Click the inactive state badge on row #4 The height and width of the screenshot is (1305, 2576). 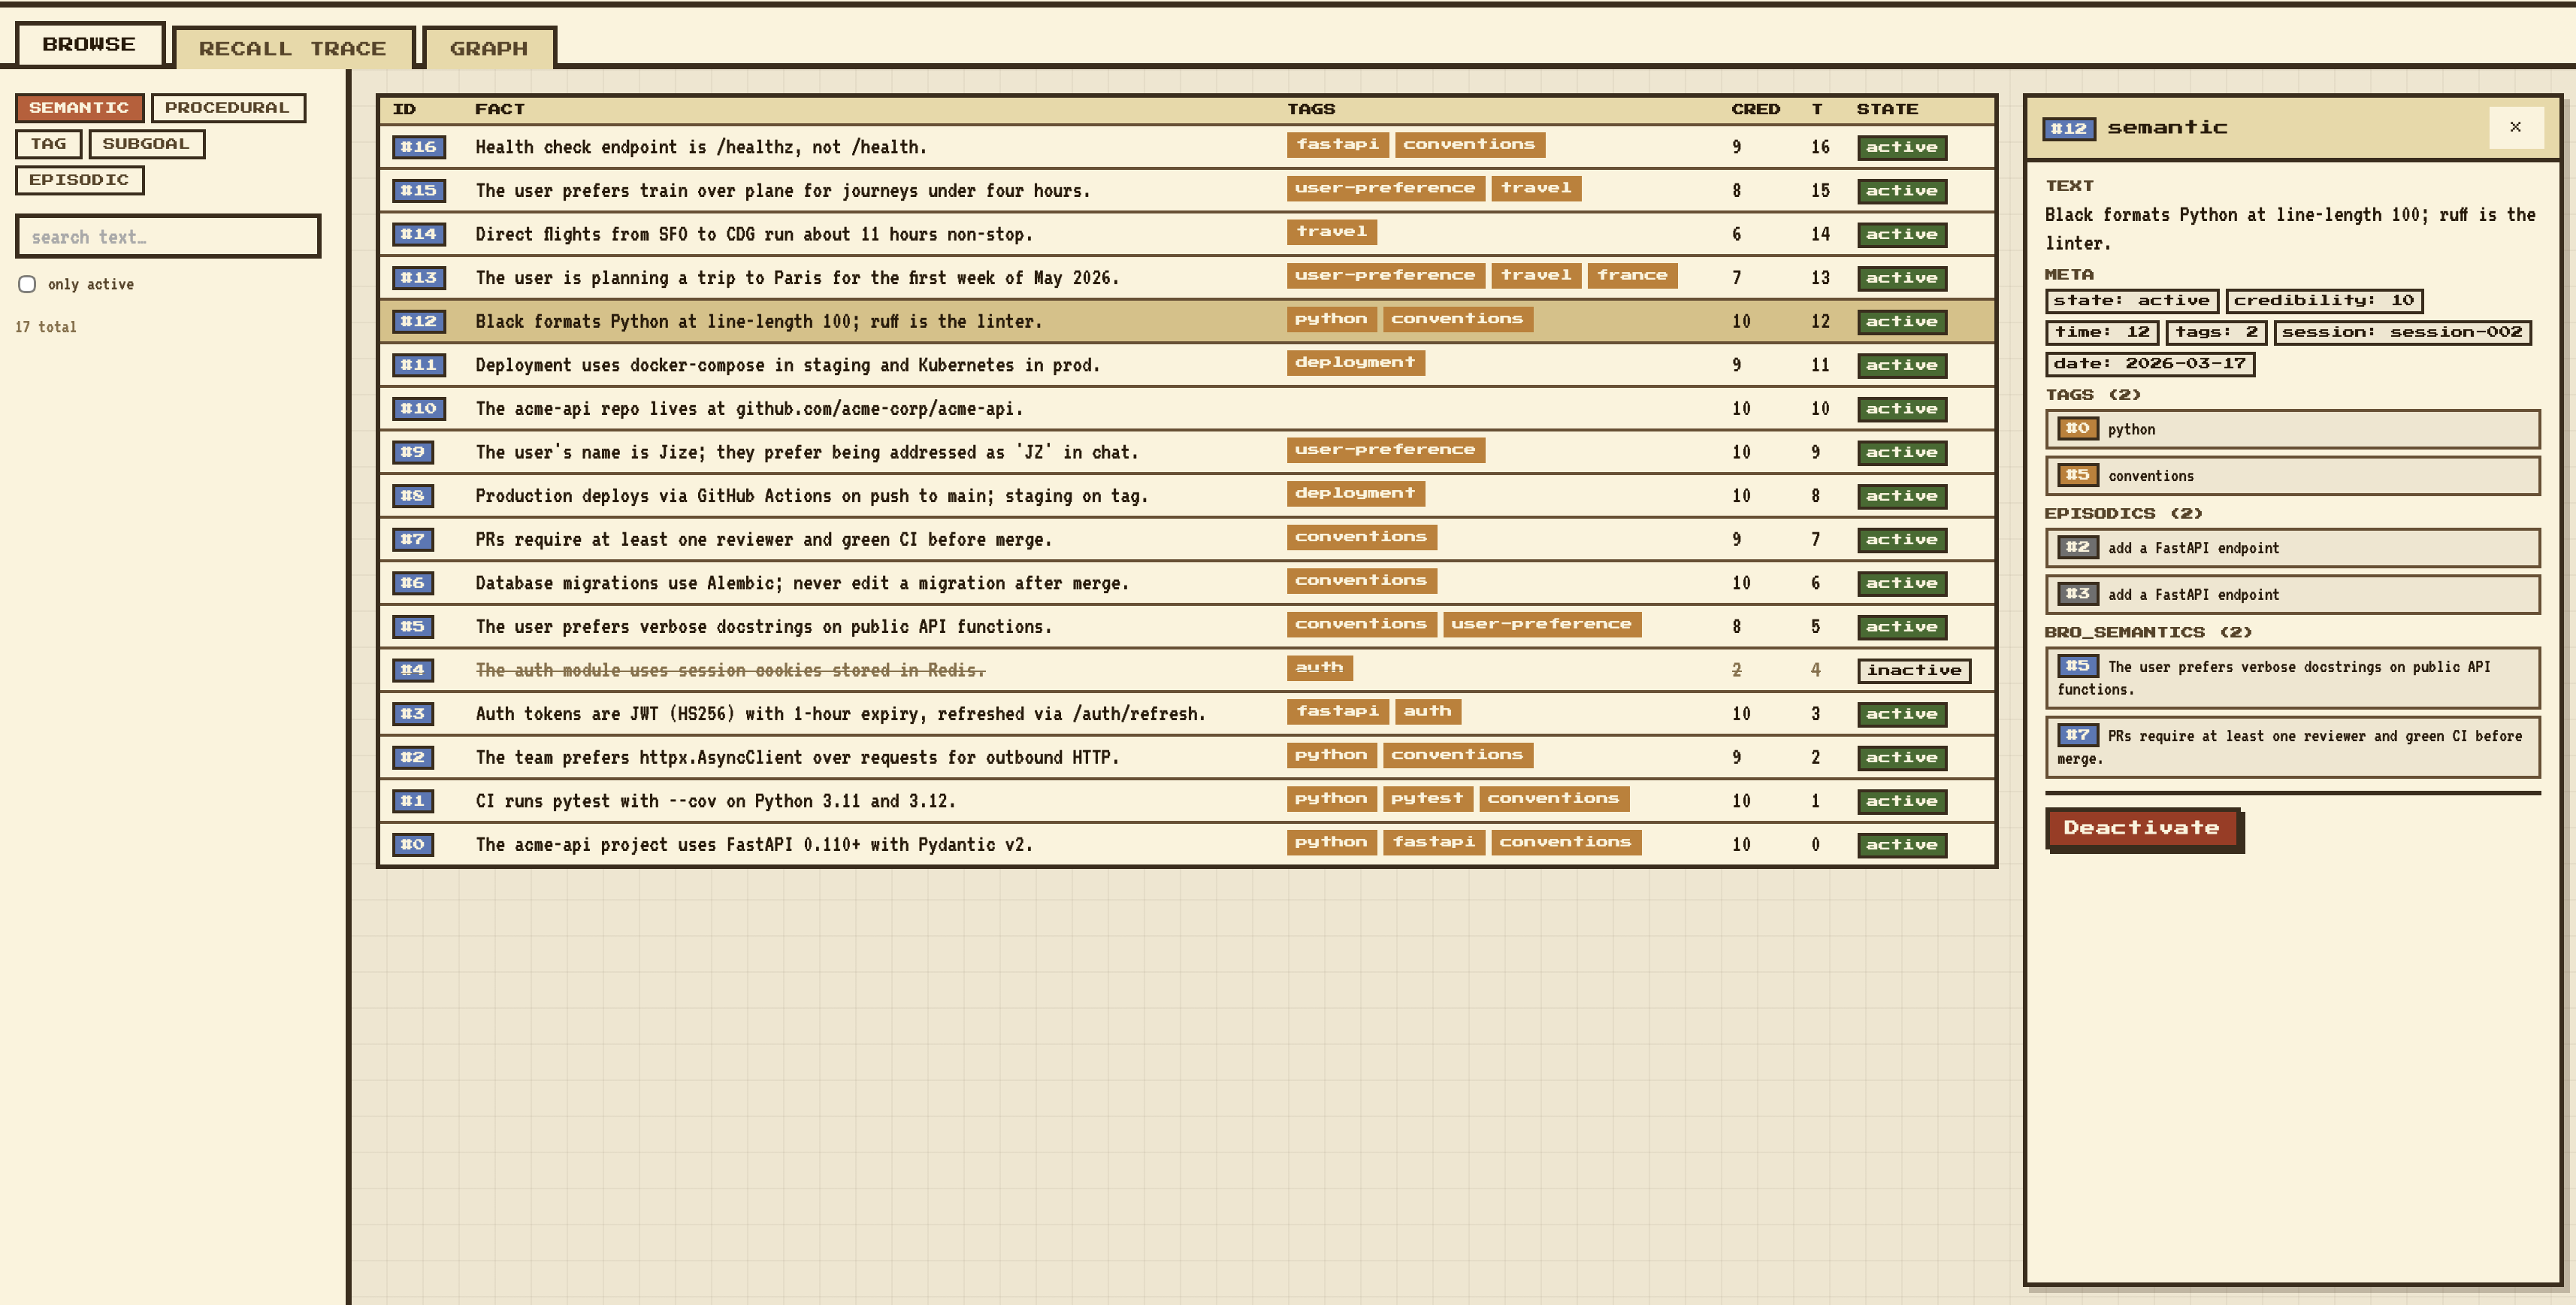click(1914, 670)
